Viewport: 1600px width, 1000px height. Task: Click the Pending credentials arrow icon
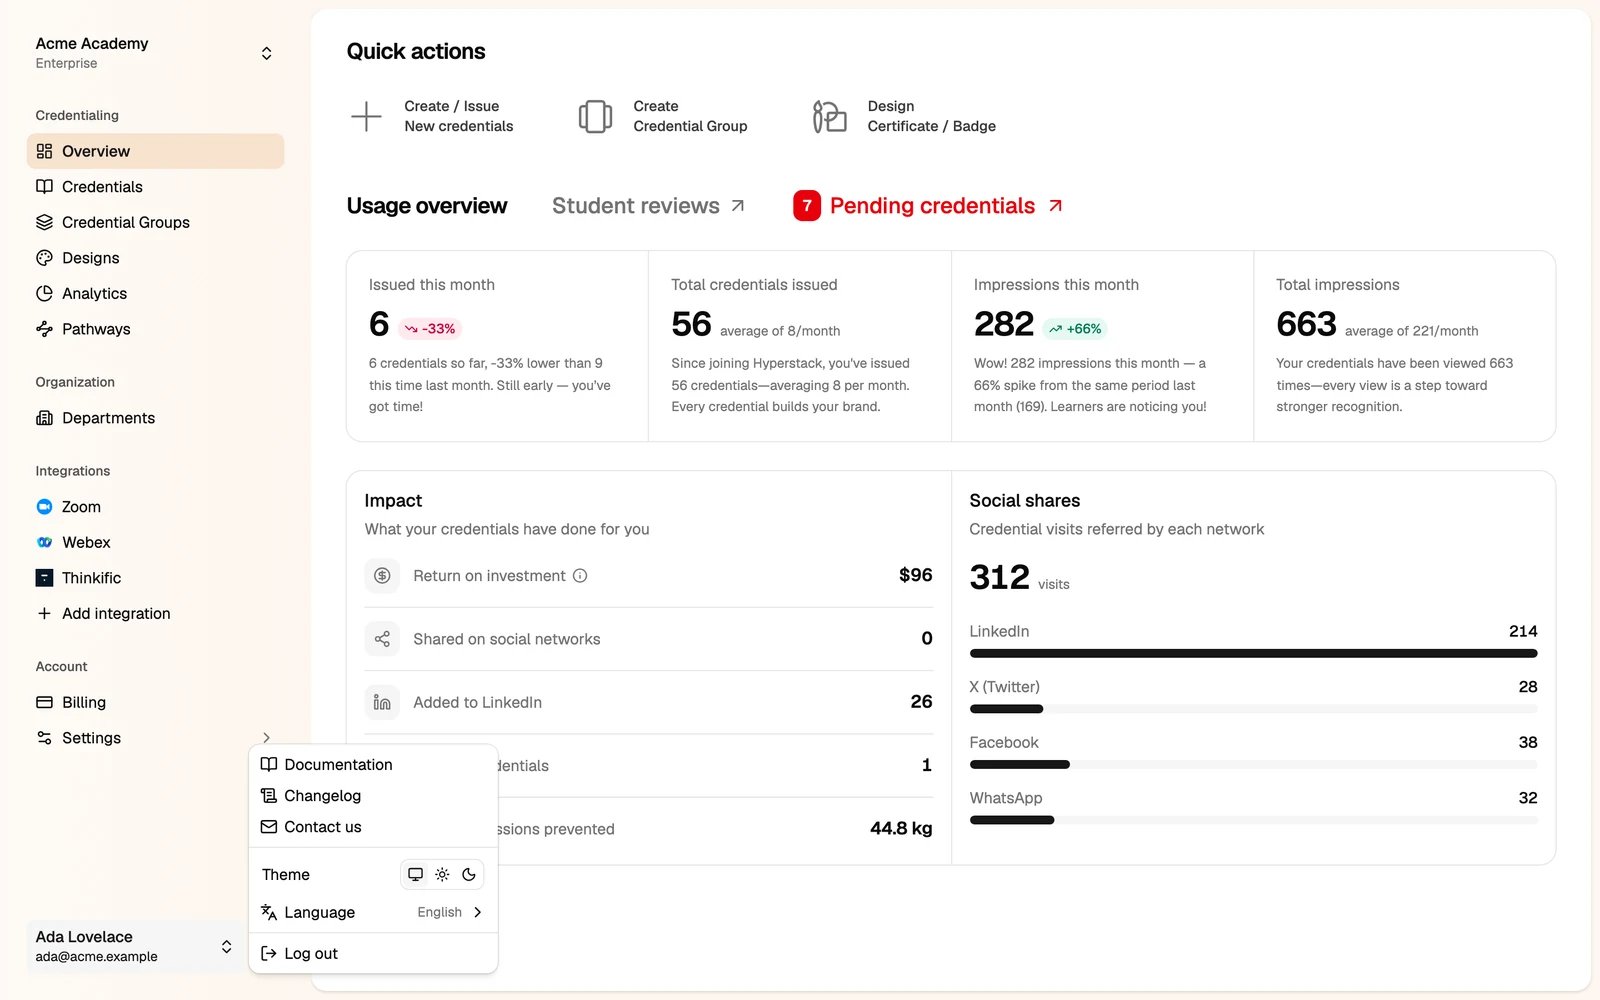(x=1055, y=206)
